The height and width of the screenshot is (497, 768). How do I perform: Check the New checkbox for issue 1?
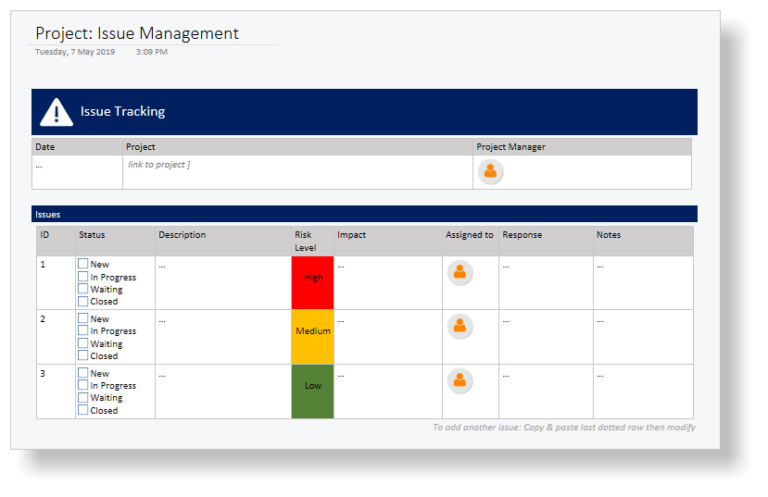coord(83,265)
